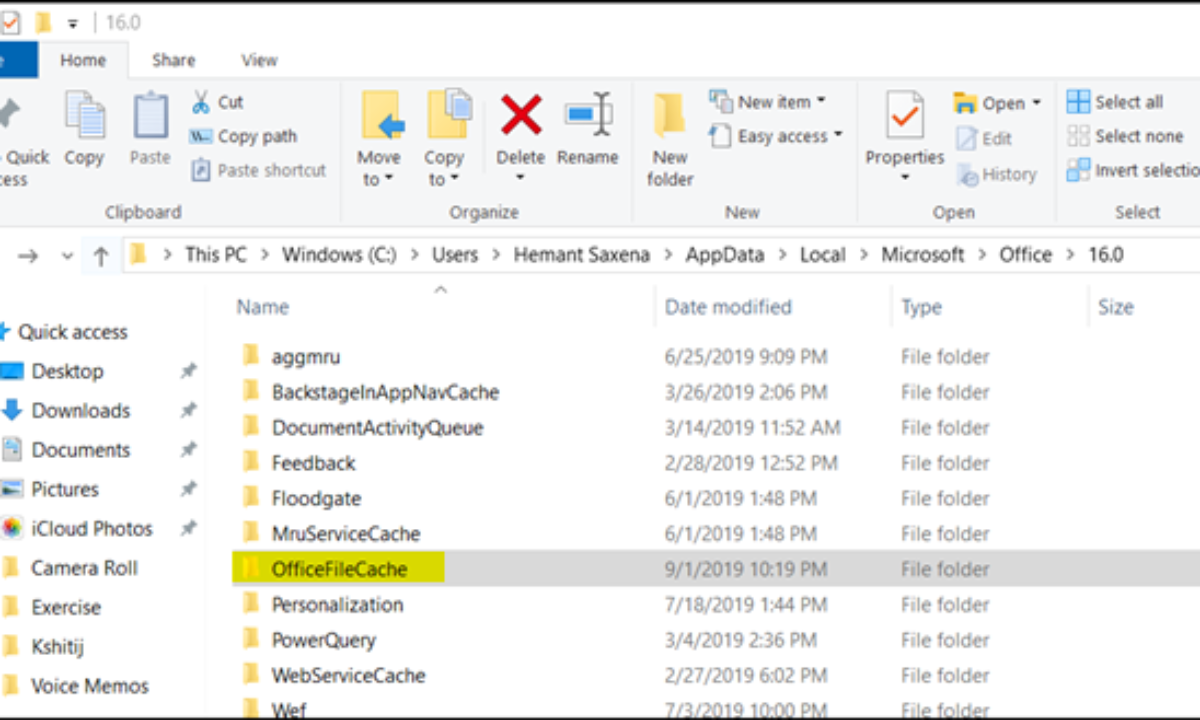The image size is (1200, 720).
Task: Click Select all
Action: [1114, 102]
